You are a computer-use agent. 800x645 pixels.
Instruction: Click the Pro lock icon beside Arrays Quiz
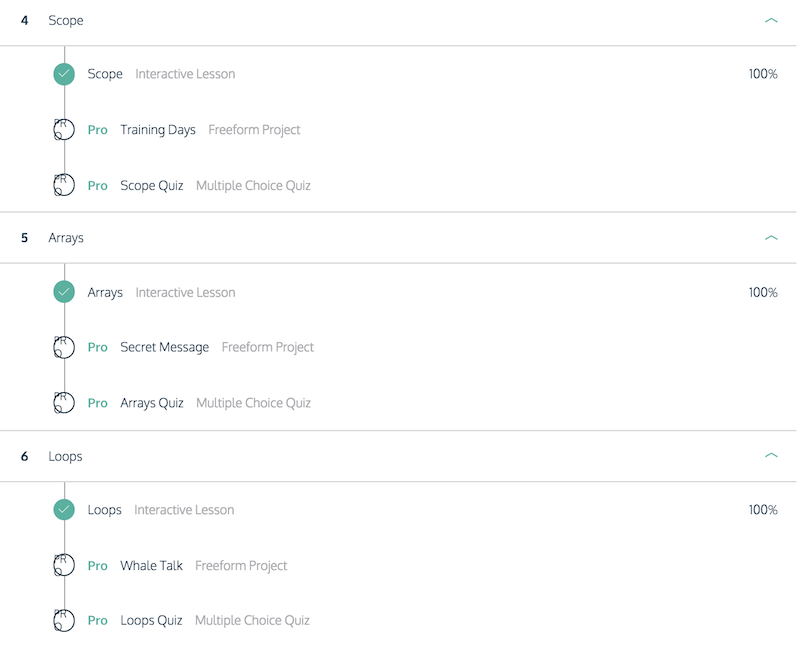click(64, 403)
